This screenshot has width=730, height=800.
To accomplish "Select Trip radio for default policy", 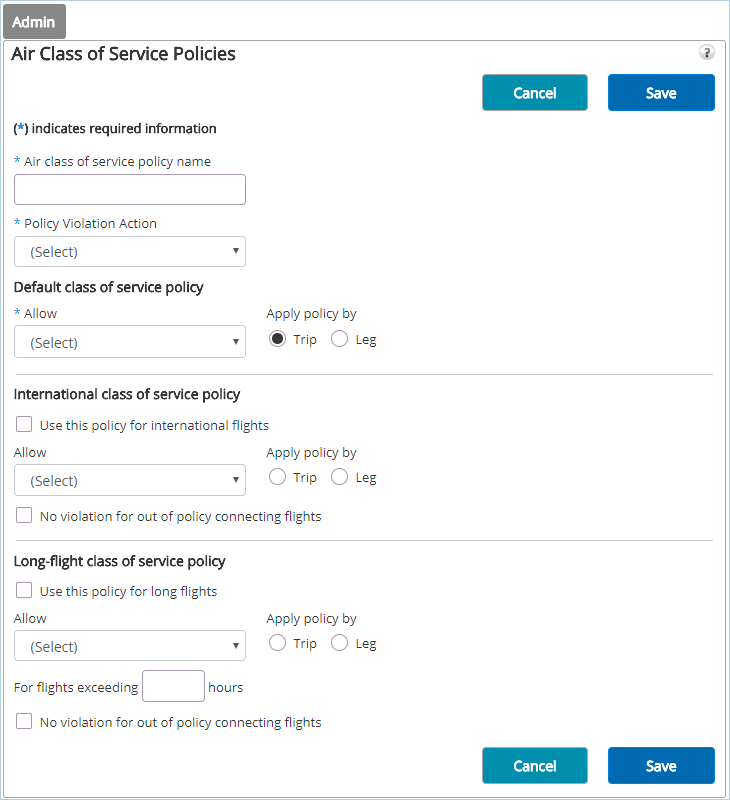I will [278, 339].
